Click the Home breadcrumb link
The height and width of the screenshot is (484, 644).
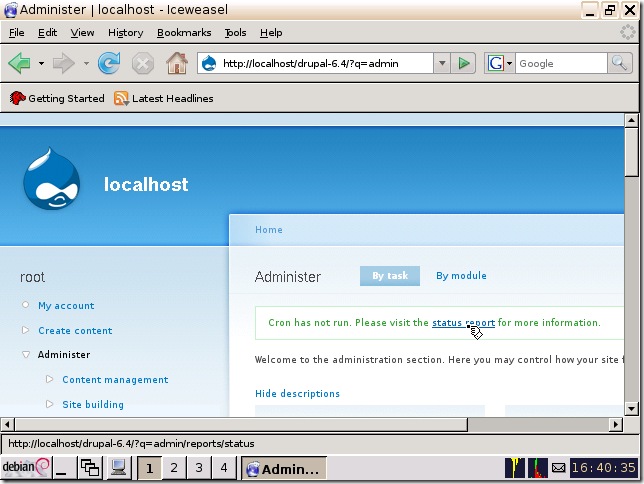coord(269,230)
